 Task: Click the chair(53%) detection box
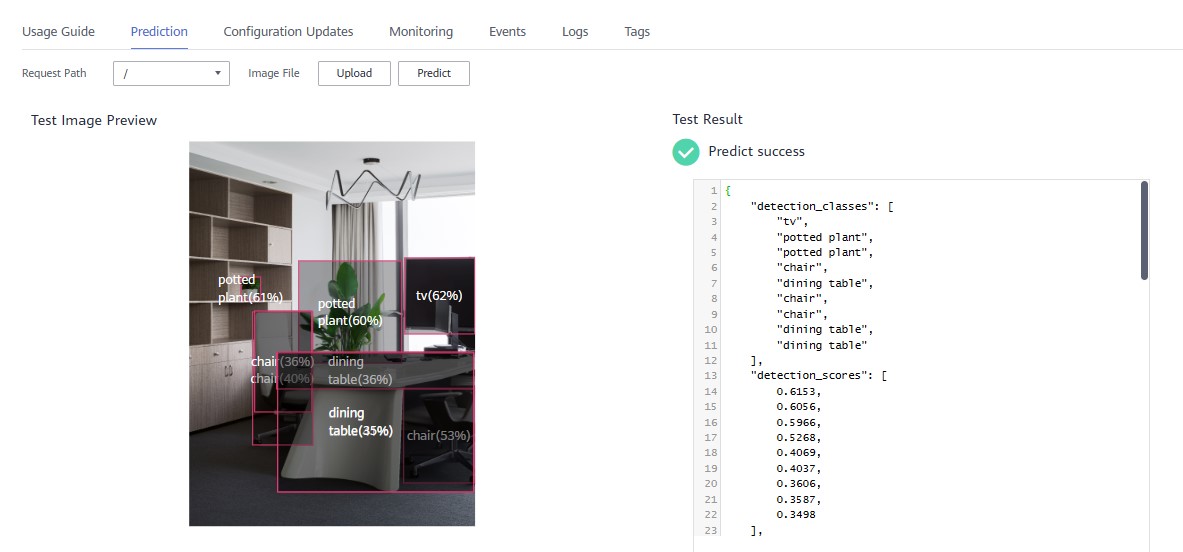438,436
